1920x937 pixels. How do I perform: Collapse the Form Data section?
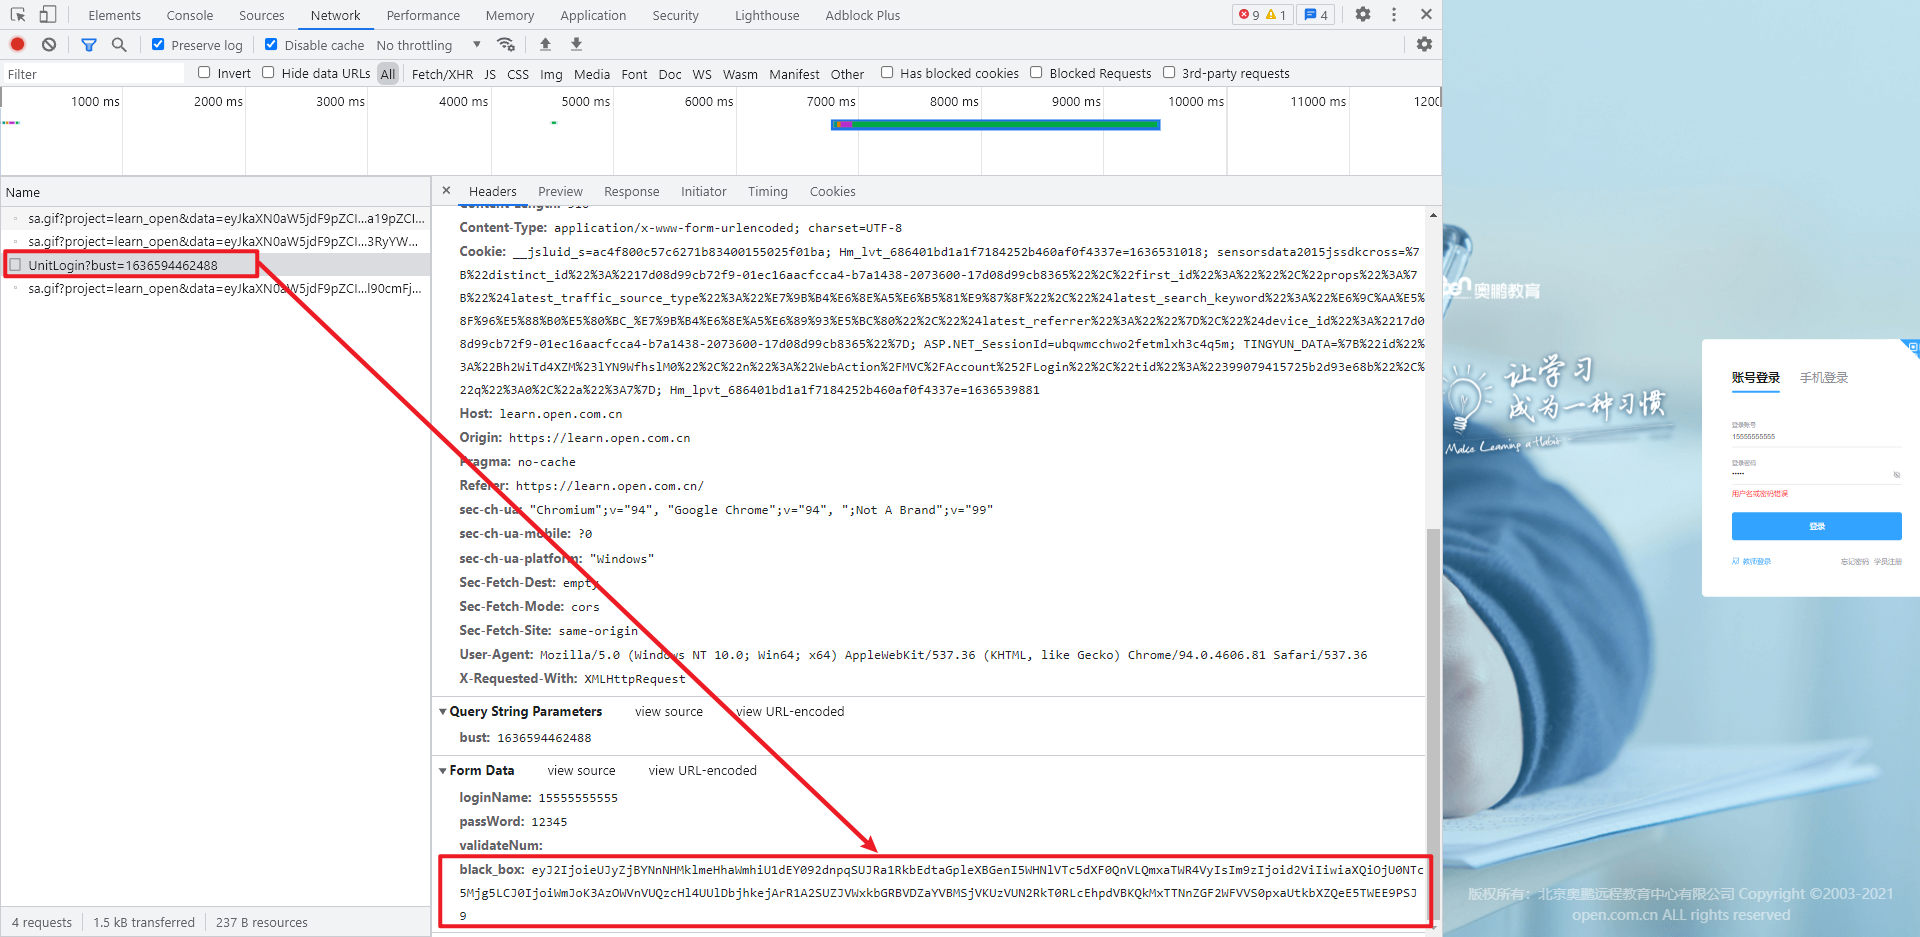pyautogui.click(x=443, y=771)
